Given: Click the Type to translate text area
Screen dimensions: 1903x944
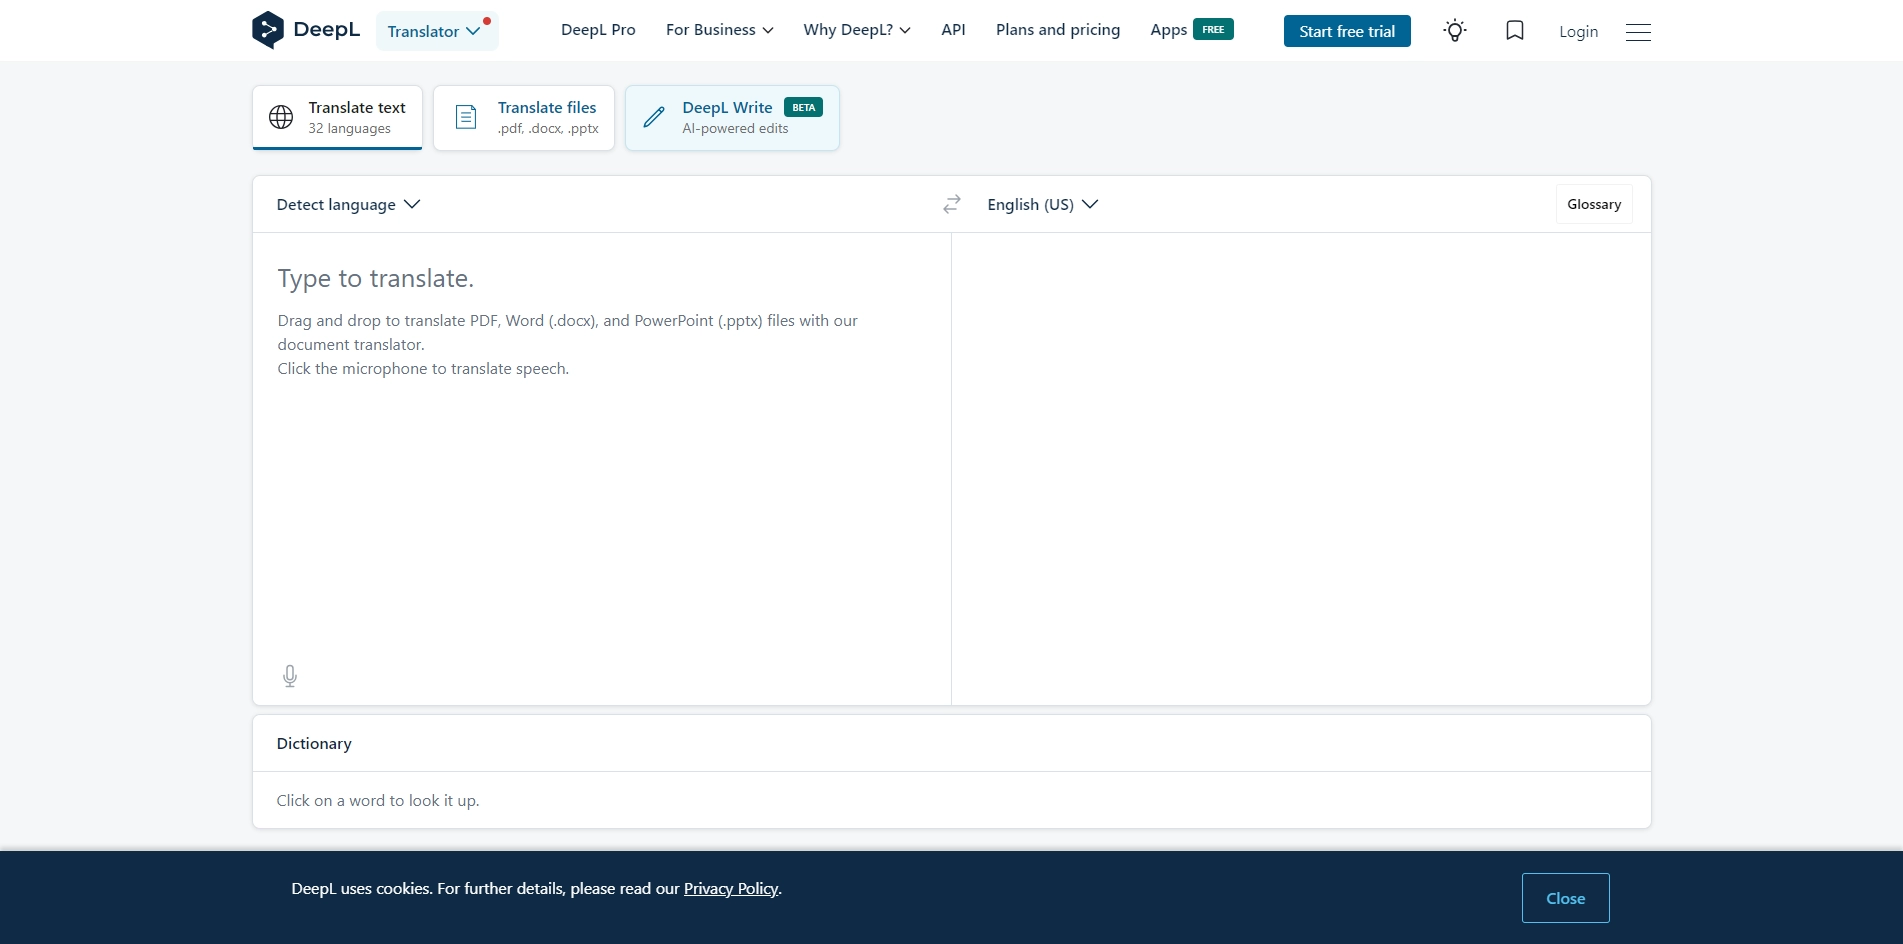Looking at the screenshot, I should coord(600,450).
